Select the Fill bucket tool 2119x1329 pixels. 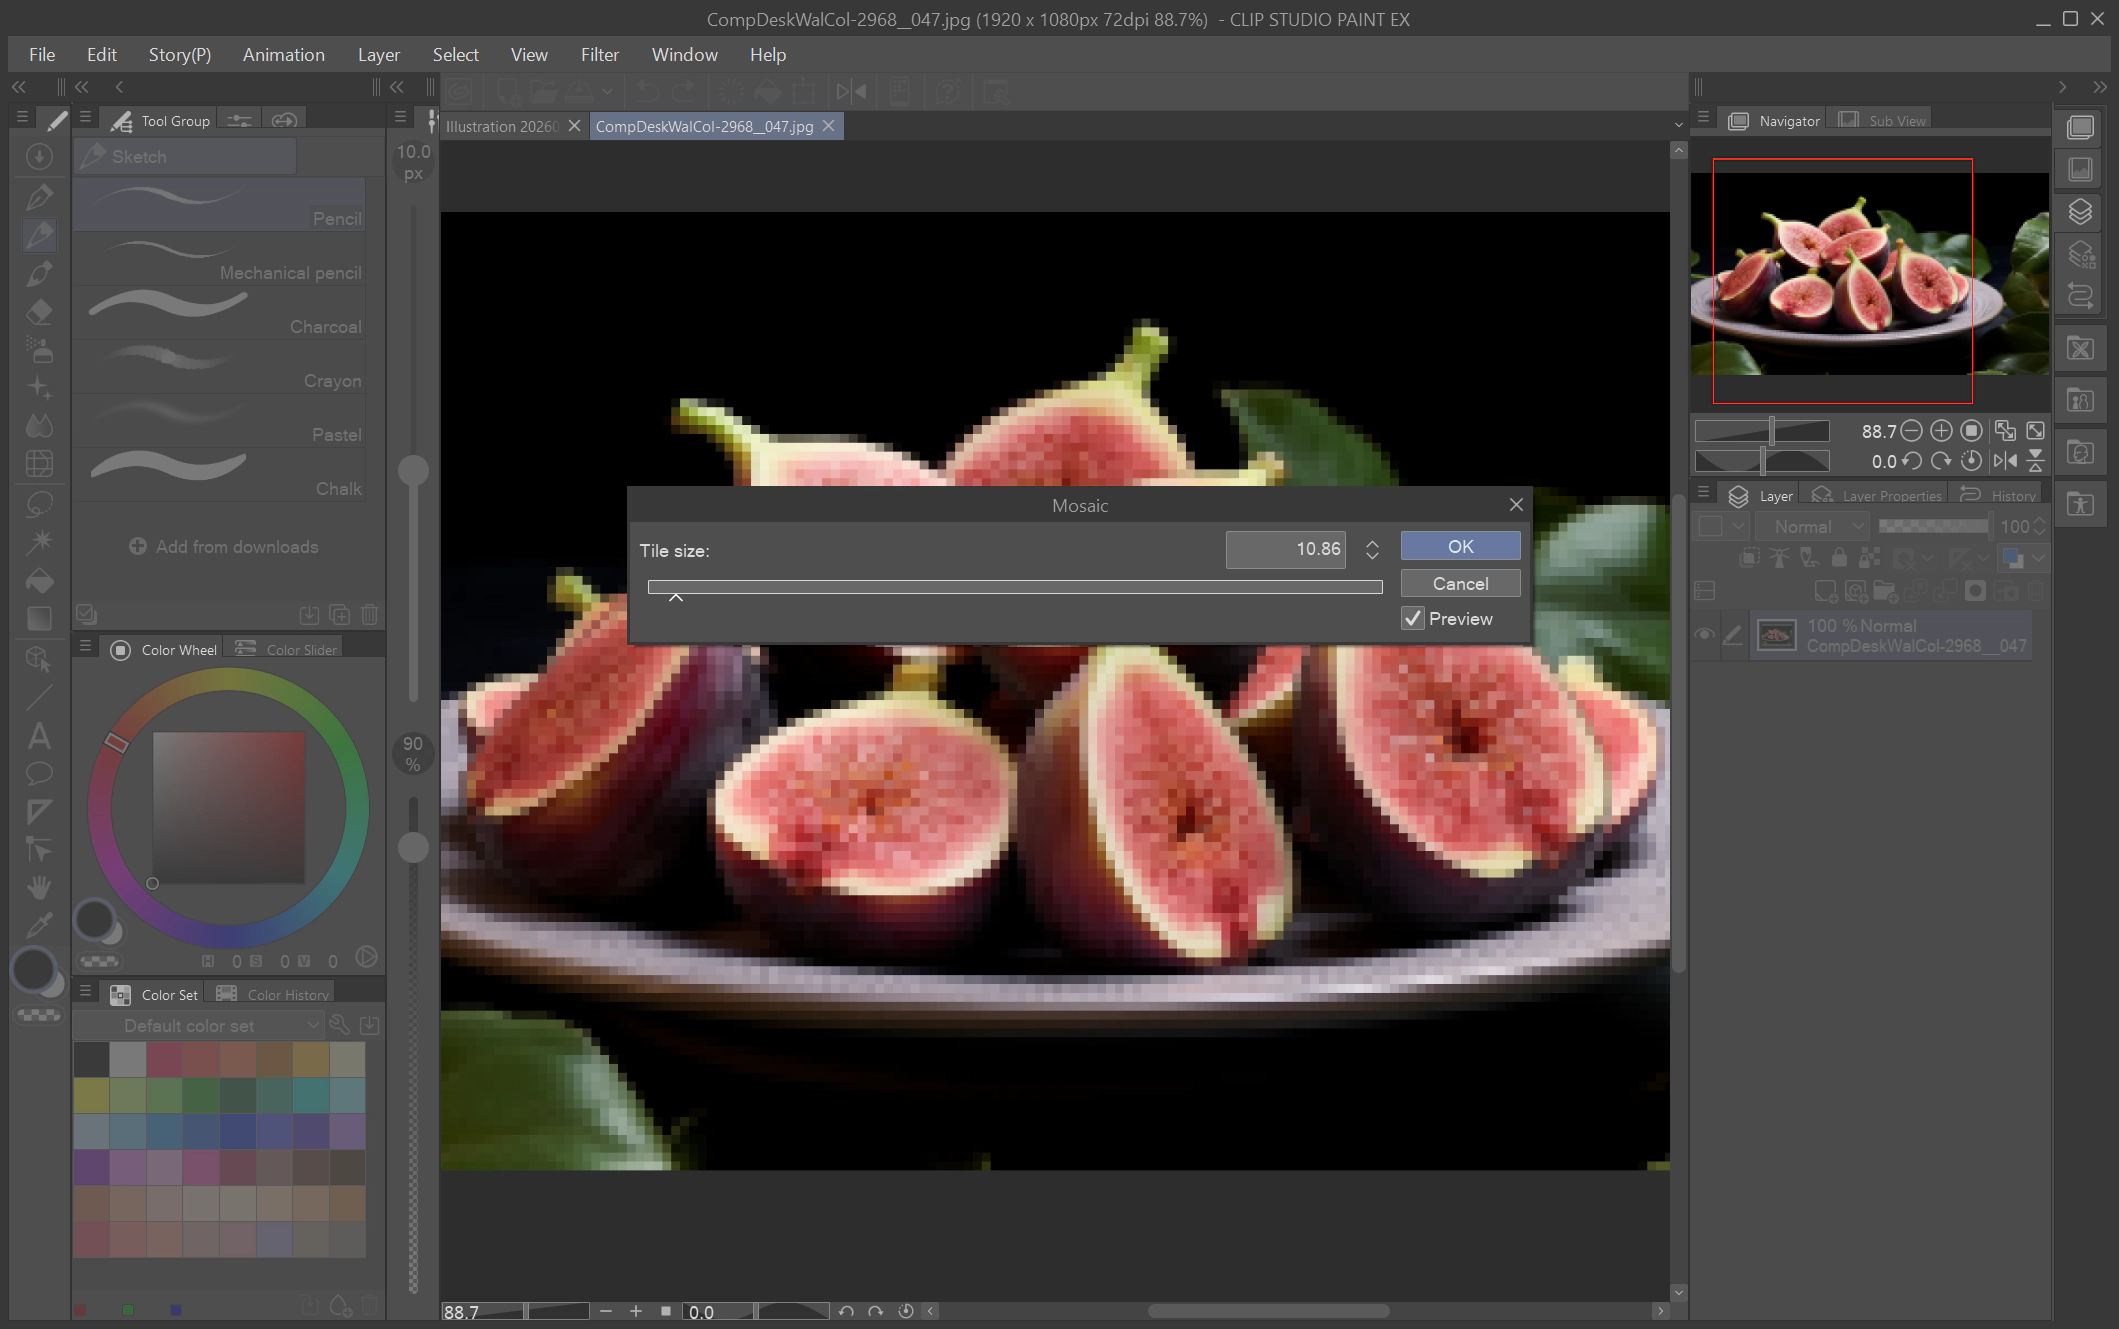[x=39, y=581]
